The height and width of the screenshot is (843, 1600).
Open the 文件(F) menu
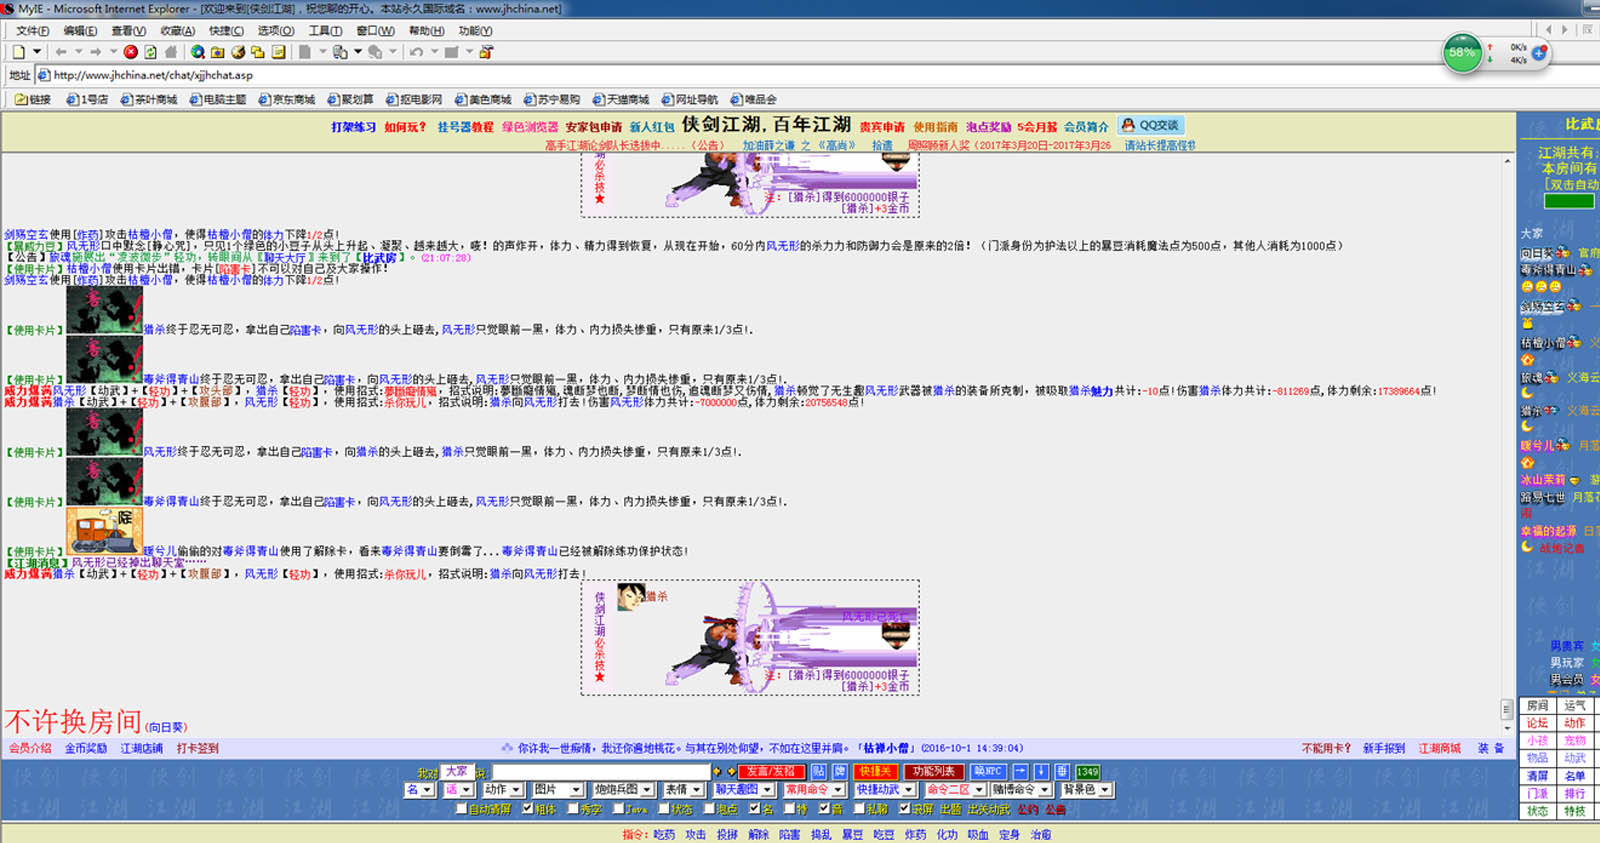coord(32,31)
